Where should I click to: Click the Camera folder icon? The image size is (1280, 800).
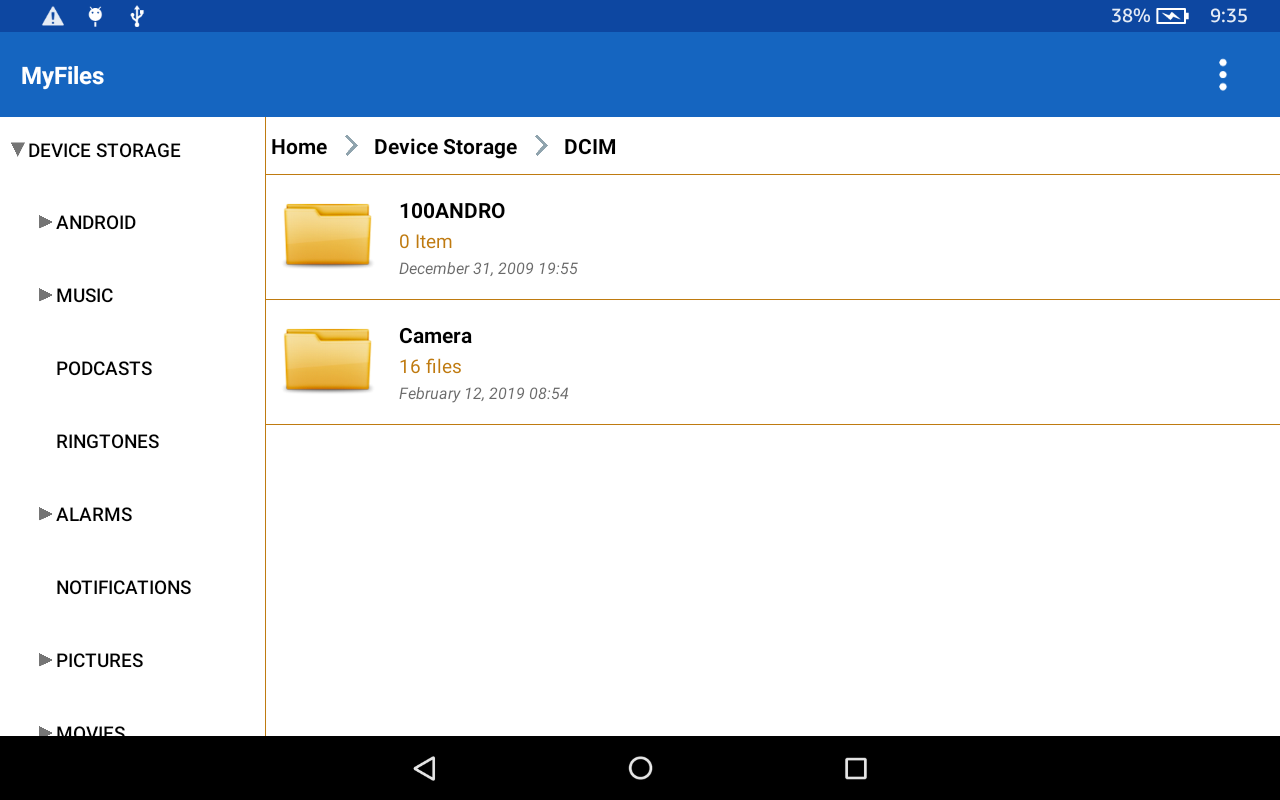click(x=327, y=359)
